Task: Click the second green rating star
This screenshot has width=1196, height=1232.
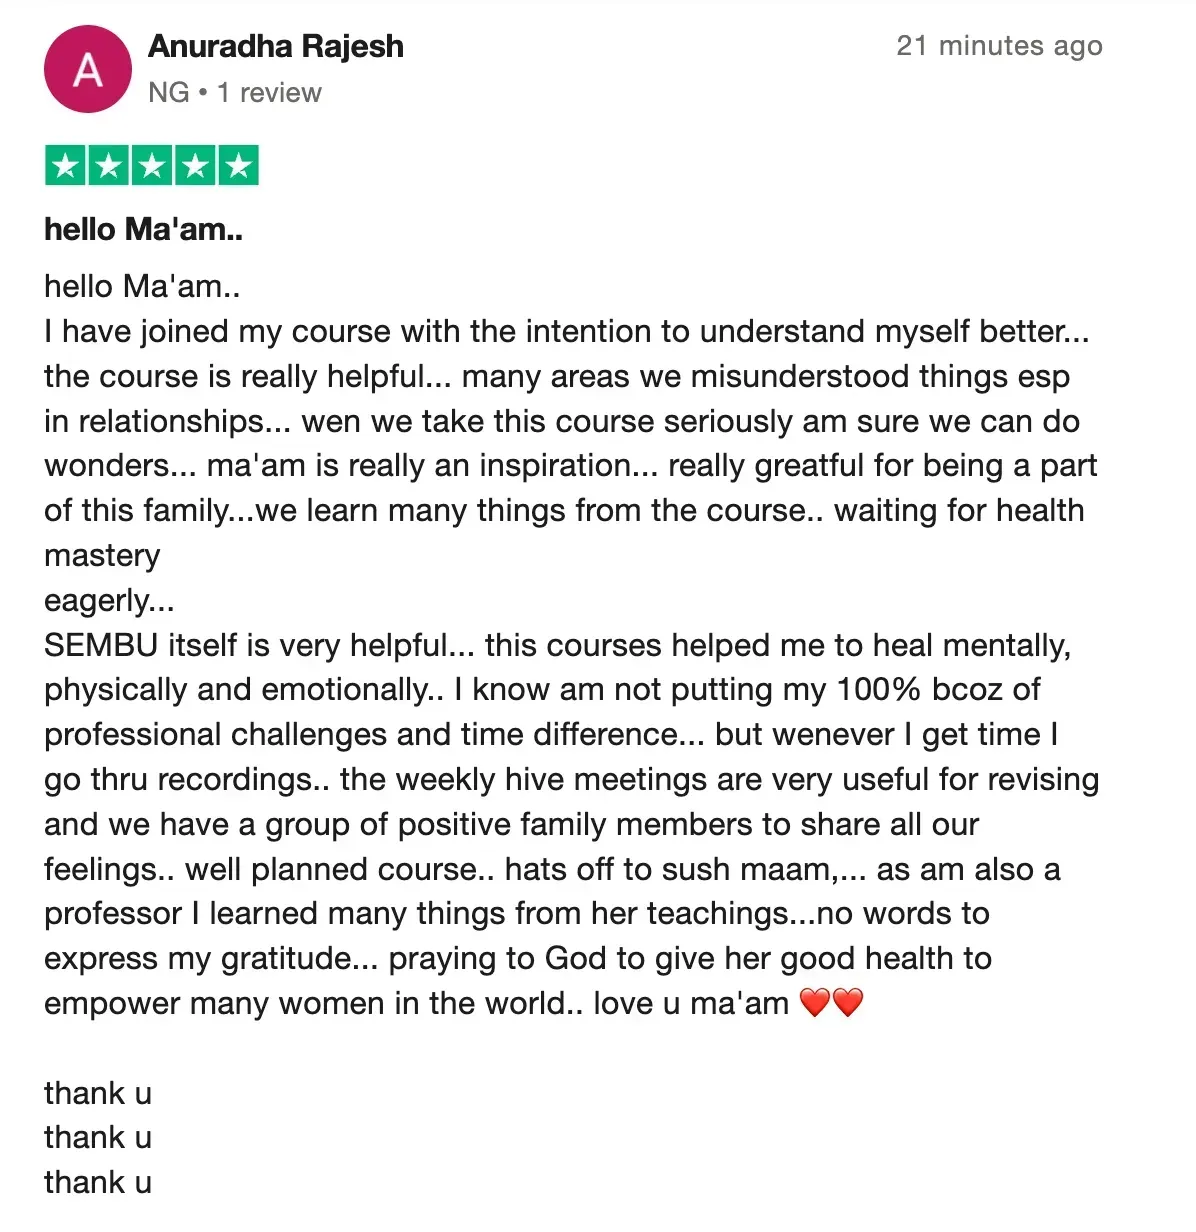Action: [x=109, y=166]
